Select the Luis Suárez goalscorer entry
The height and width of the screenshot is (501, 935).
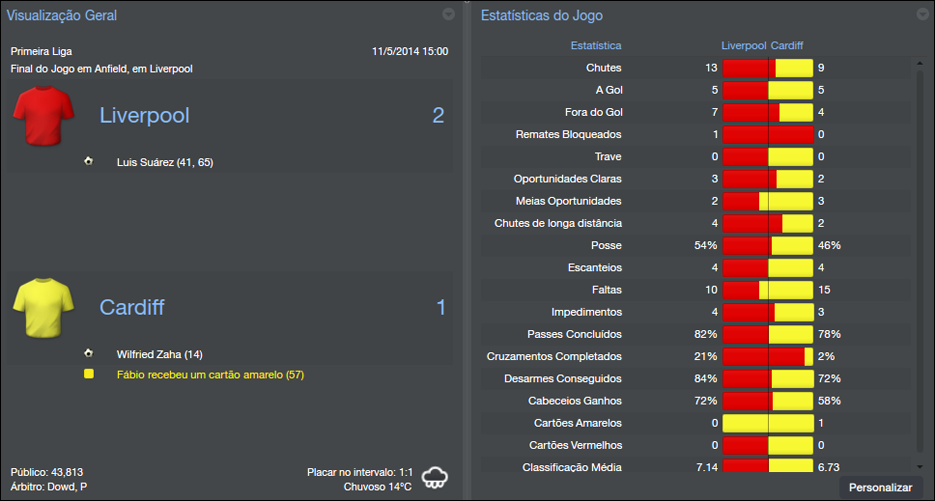[x=165, y=162]
